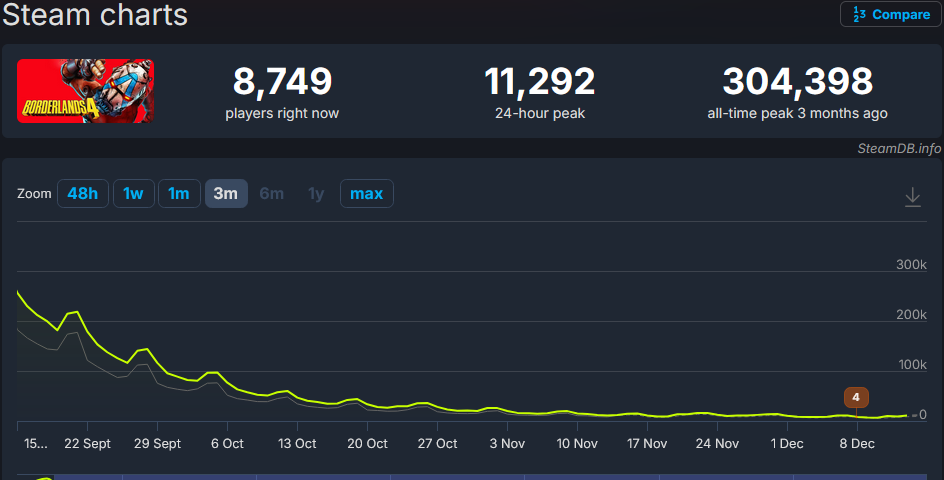Click the 300k y-axis label
This screenshot has height=480, width=944.
(x=911, y=264)
